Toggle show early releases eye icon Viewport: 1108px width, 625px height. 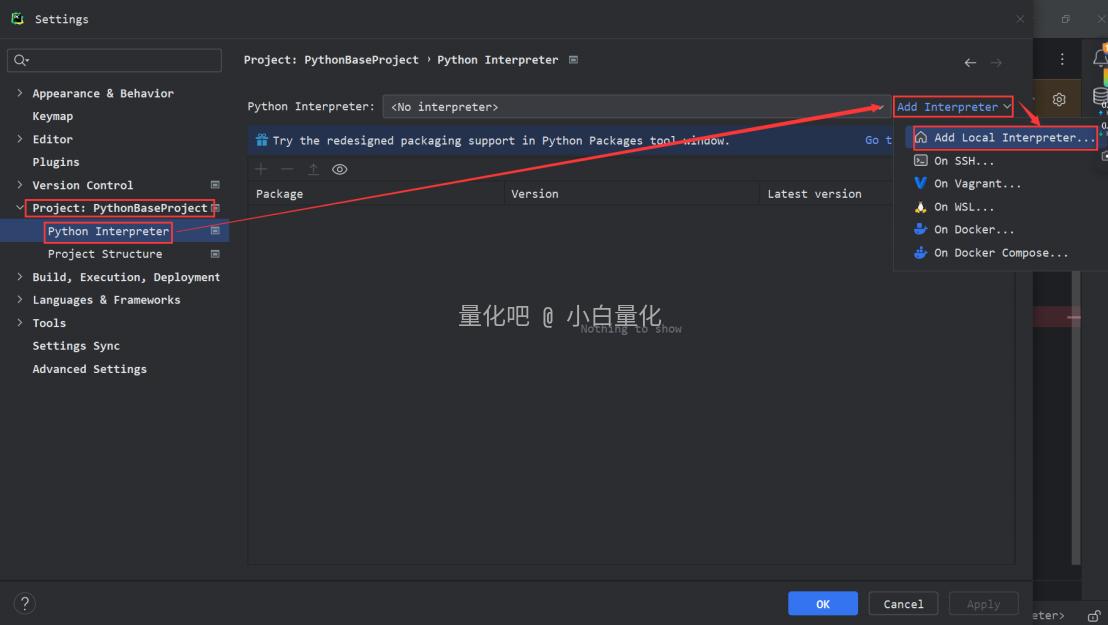tap(340, 170)
